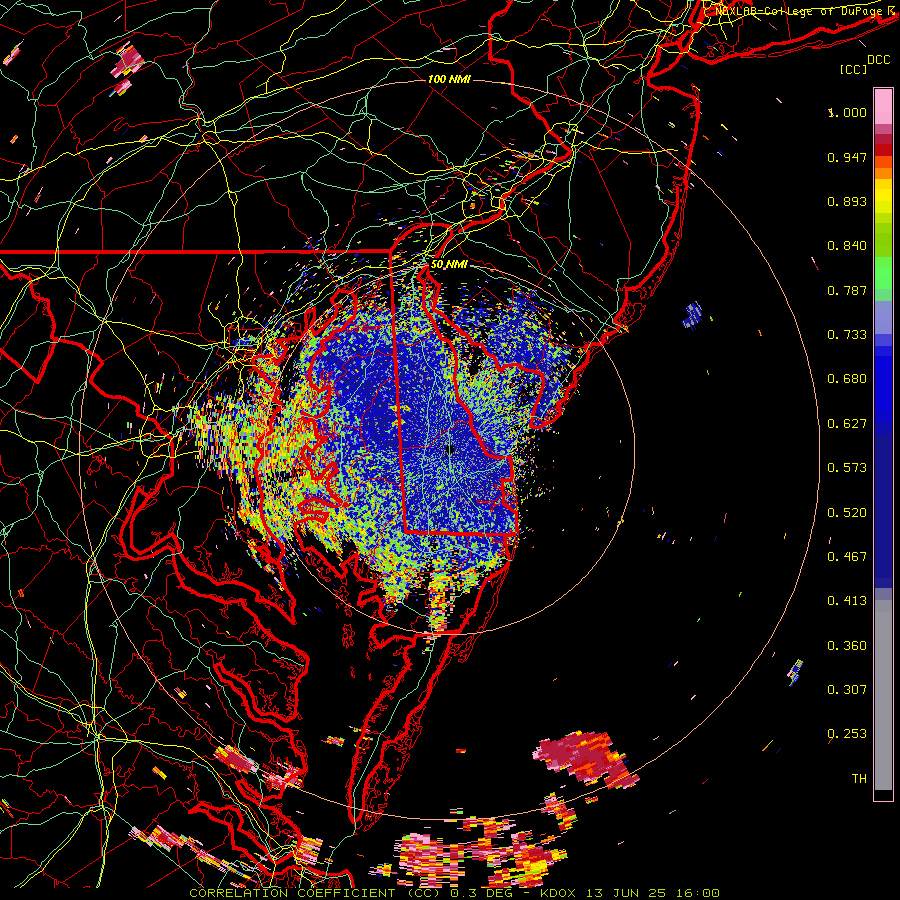Click the "100 NMI" range ring label
The image size is (900, 900).
[x=449, y=79]
